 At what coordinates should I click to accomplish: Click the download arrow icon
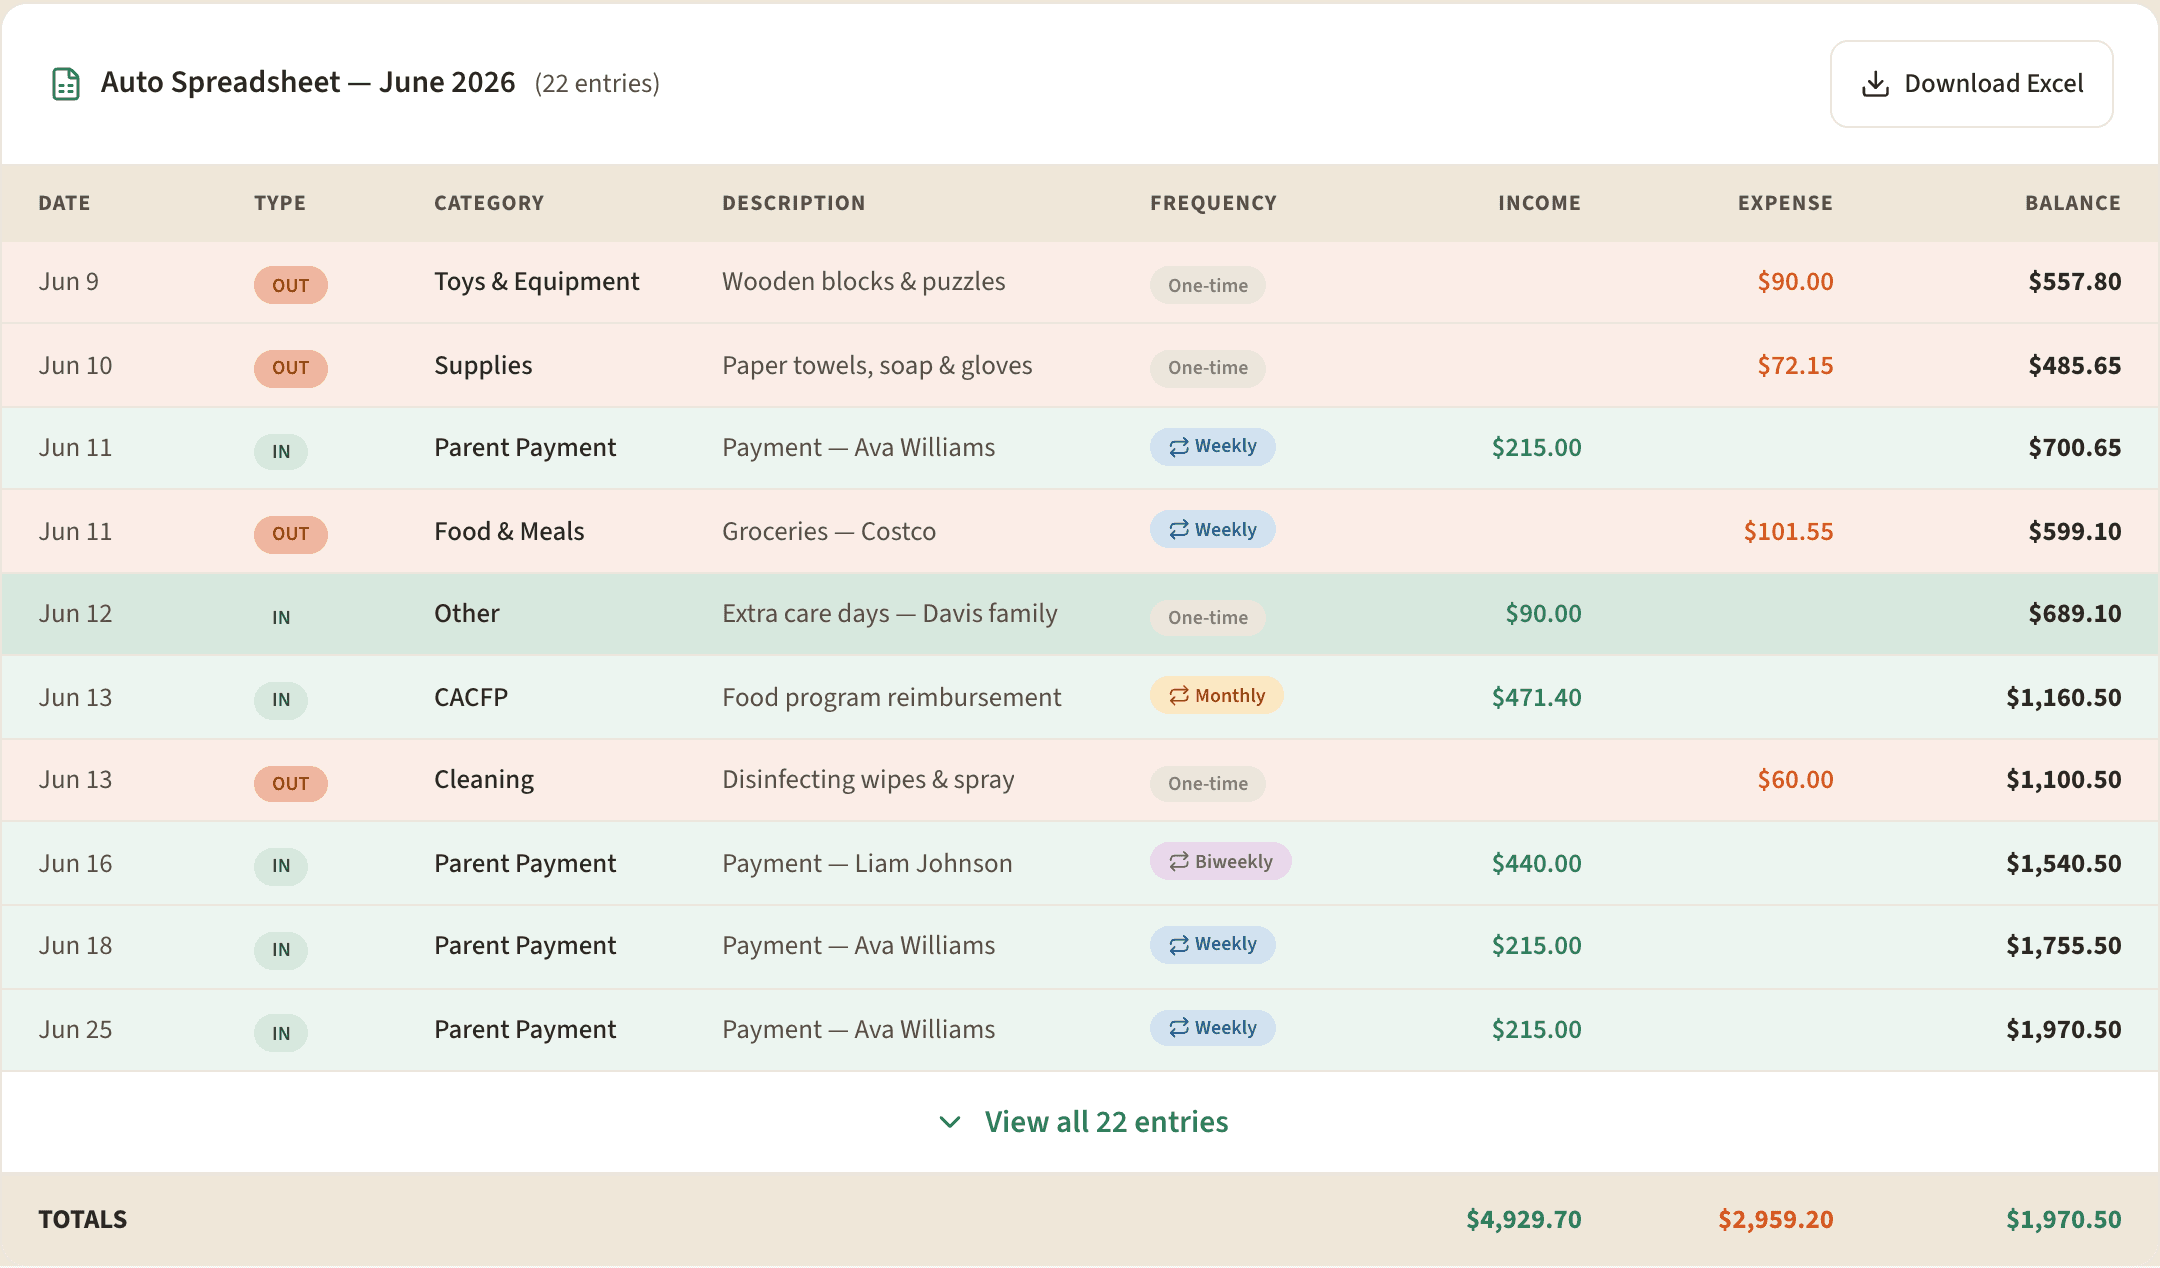click(x=1875, y=84)
